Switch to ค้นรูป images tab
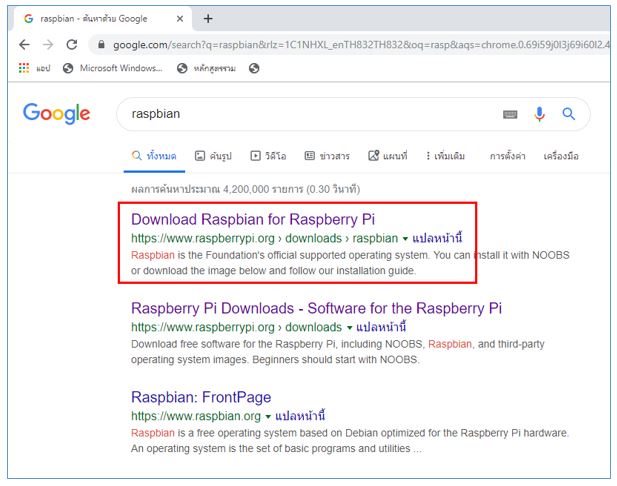The height and width of the screenshot is (486, 617). point(213,156)
